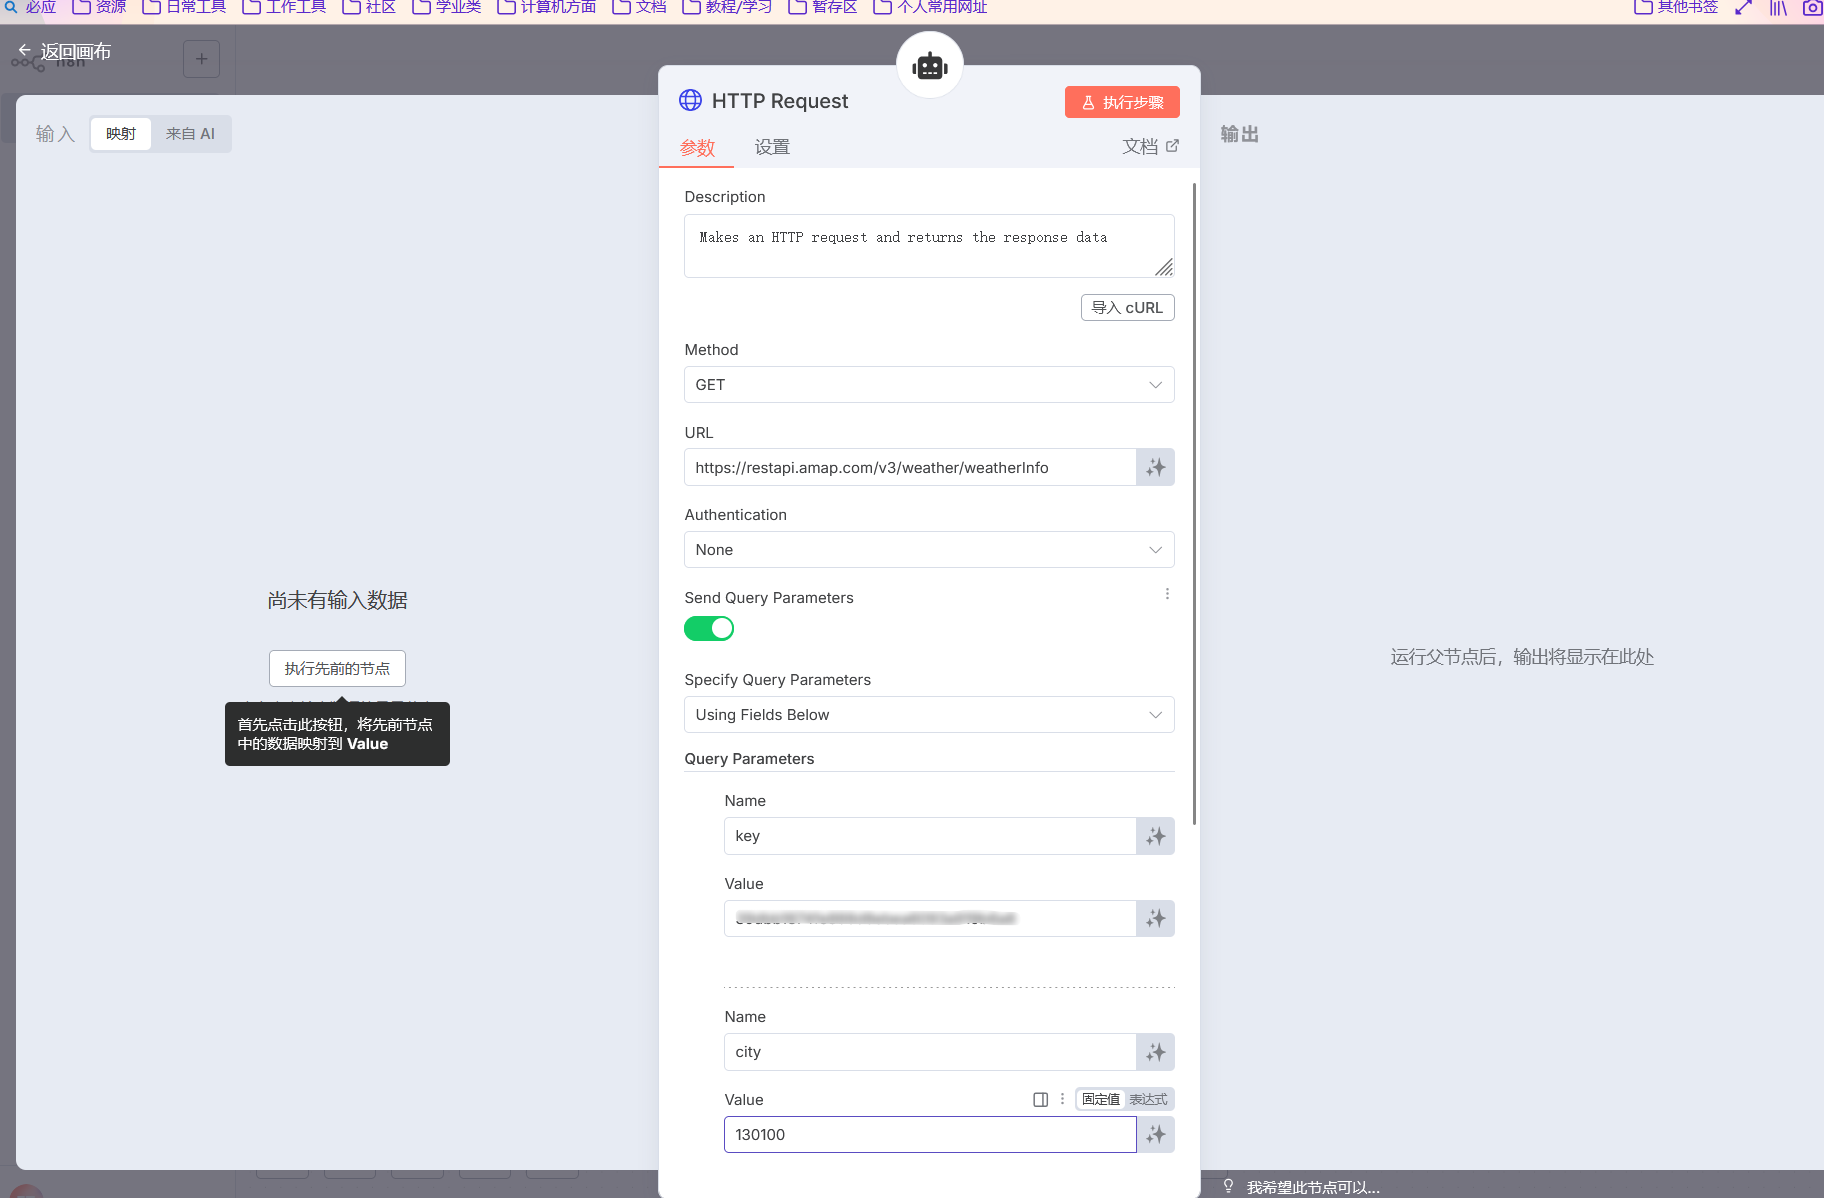
Task: Click the URL input field
Action: pyautogui.click(x=909, y=467)
